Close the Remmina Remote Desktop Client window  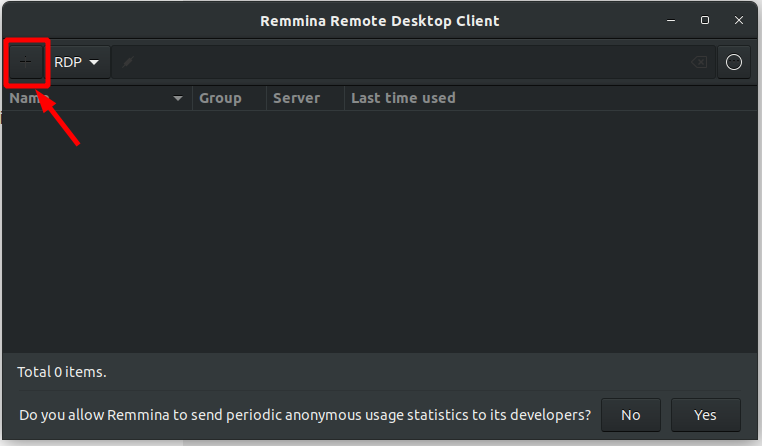coord(738,20)
